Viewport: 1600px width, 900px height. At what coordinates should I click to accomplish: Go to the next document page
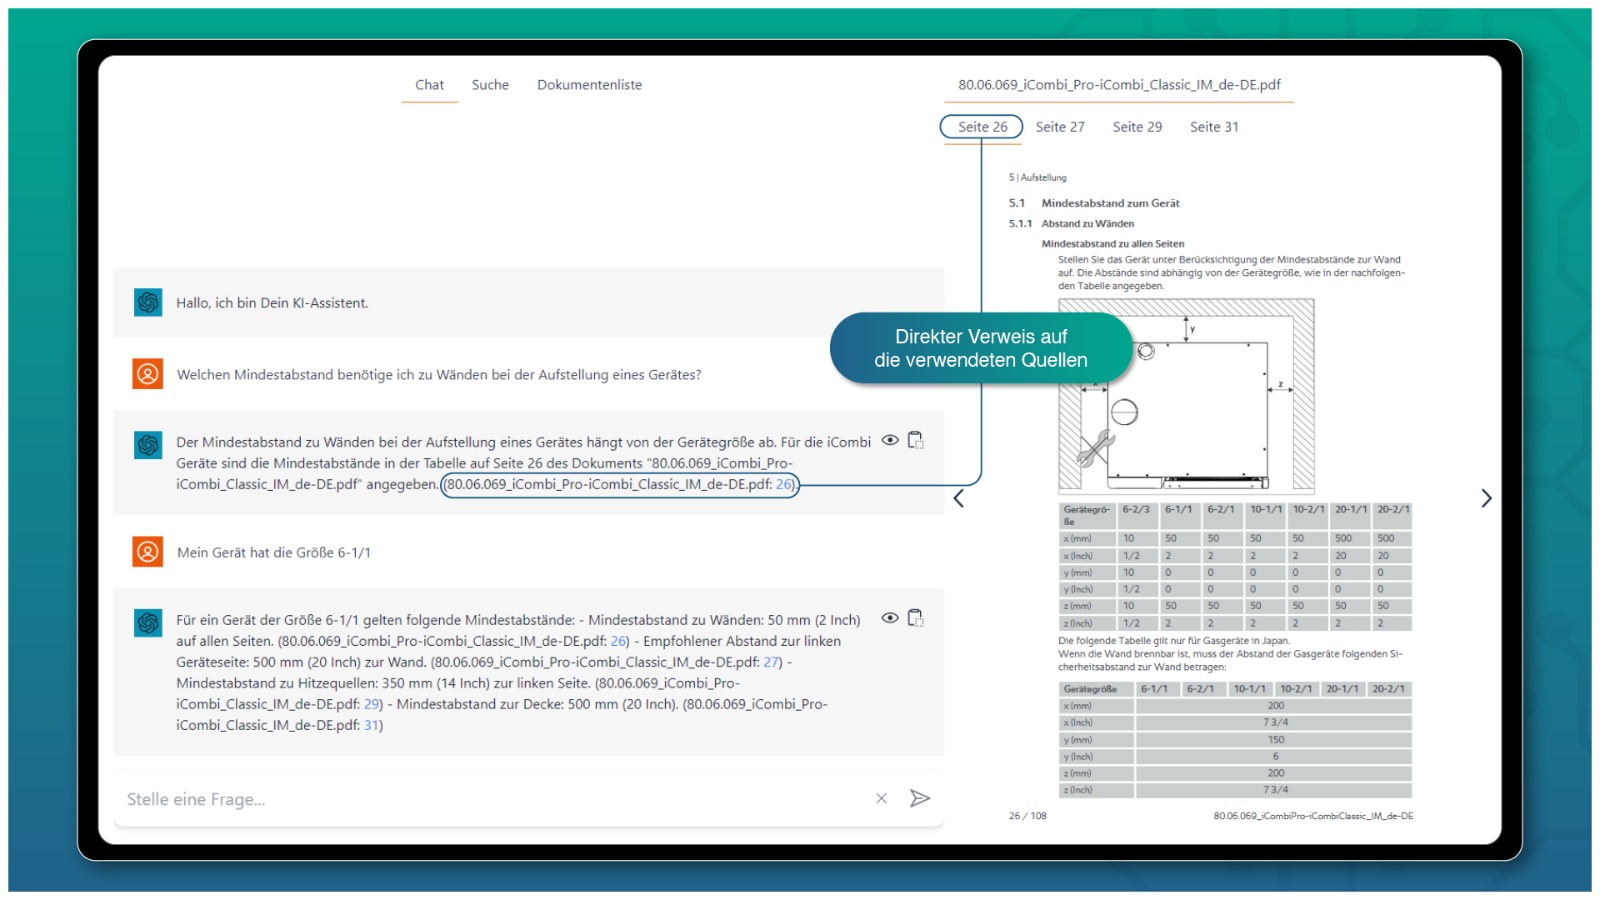point(1486,498)
